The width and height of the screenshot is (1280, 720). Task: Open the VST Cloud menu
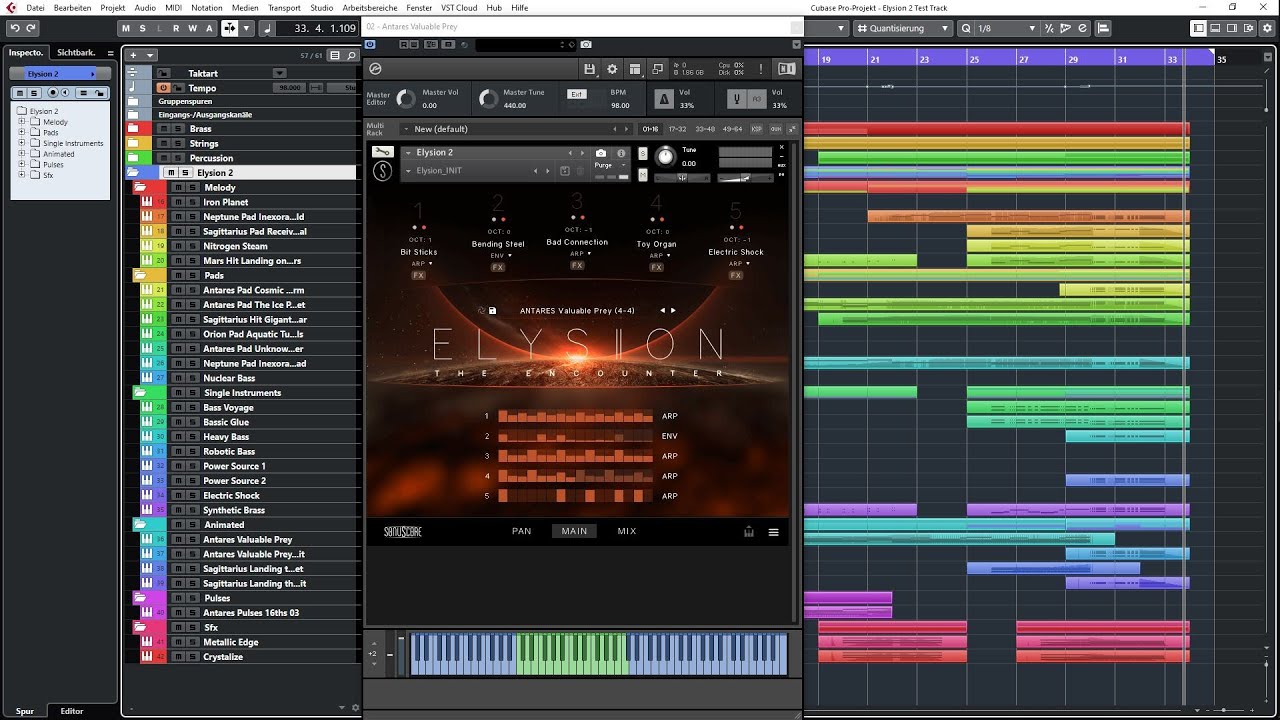(459, 7)
